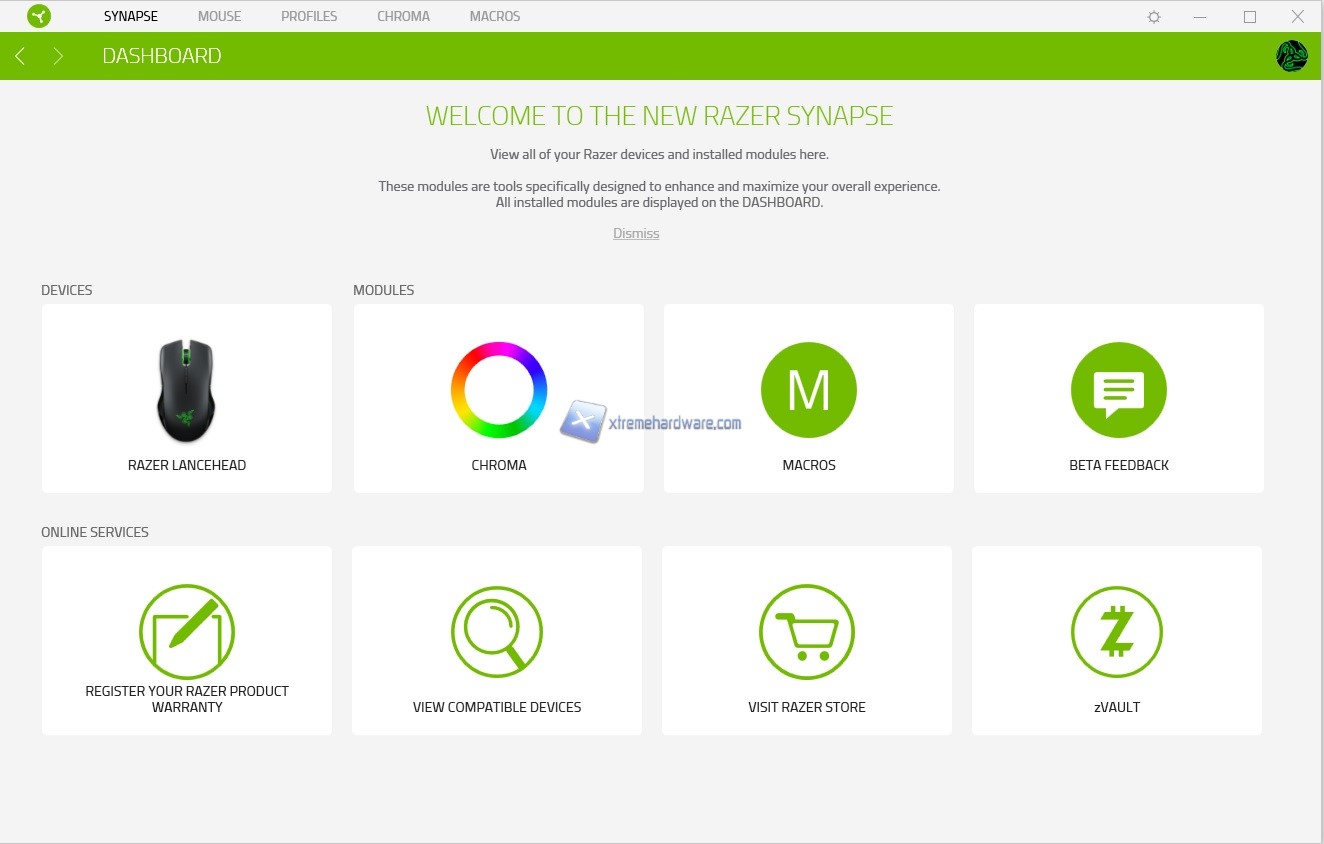The width and height of the screenshot is (1324, 844).
Task: Open the Chroma color wheel module
Action: tap(498, 390)
